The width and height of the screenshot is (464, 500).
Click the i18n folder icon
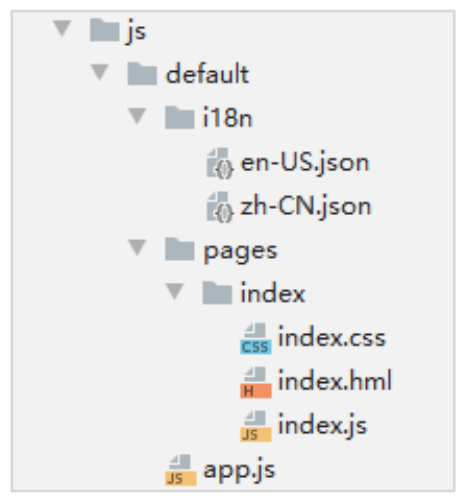click(x=180, y=117)
